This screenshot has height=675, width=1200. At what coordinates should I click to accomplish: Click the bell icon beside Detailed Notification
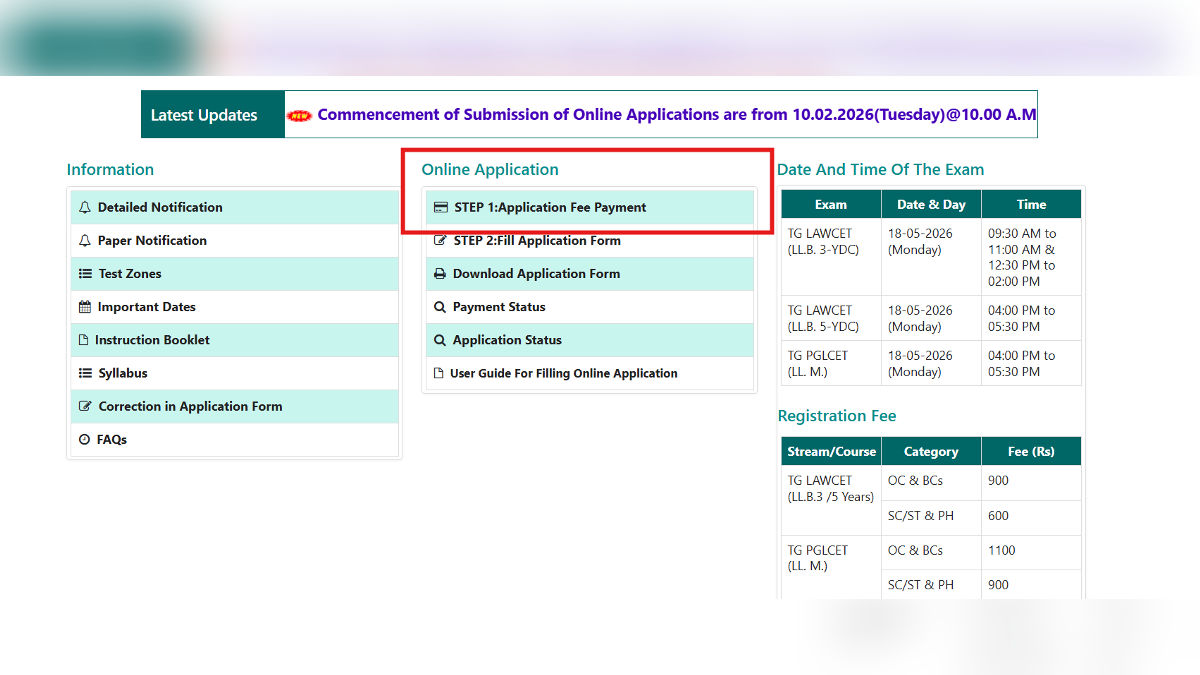[x=85, y=207]
